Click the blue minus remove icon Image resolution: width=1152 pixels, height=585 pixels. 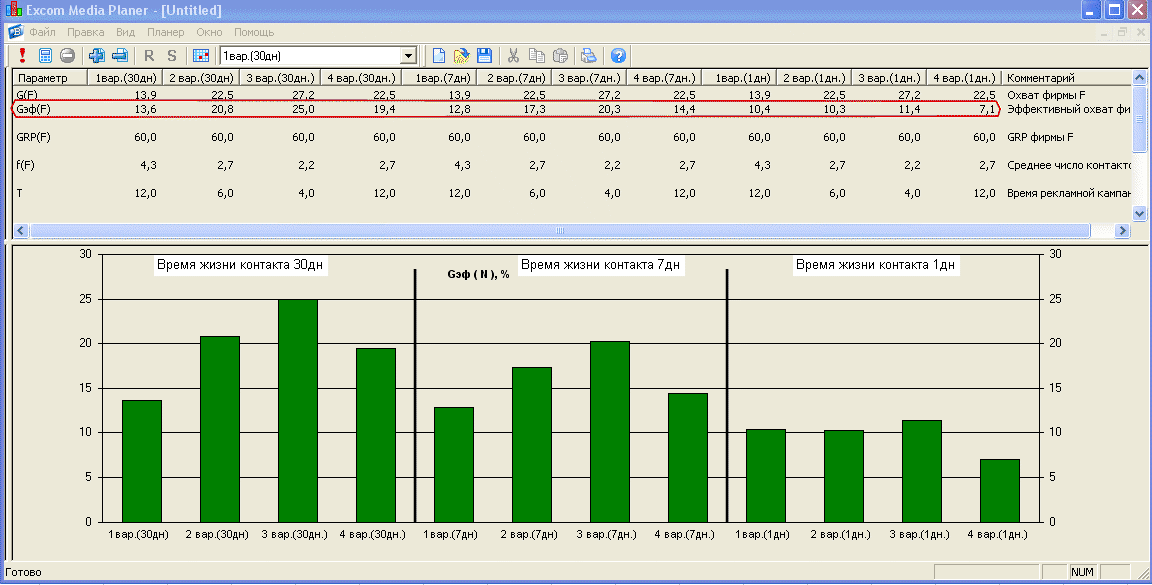[x=119, y=56]
